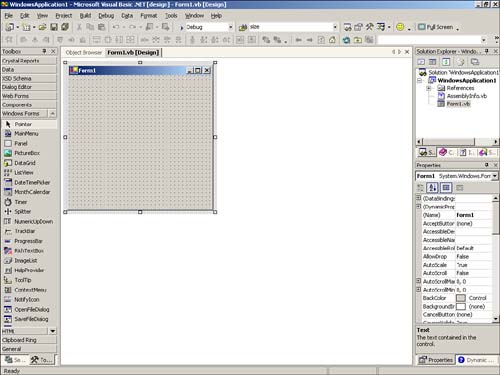Open the General toolbox section
This screenshot has height=375, width=500.
tap(29, 349)
